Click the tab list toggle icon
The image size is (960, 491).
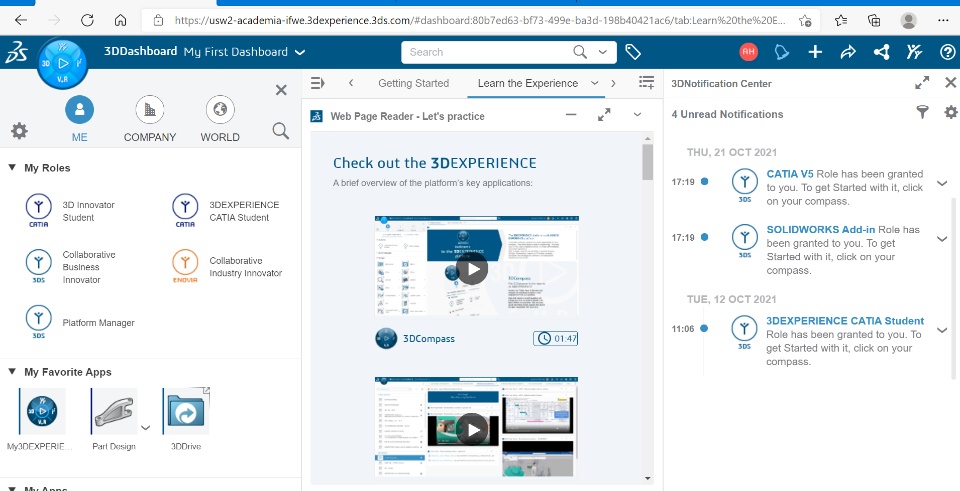click(318, 83)
